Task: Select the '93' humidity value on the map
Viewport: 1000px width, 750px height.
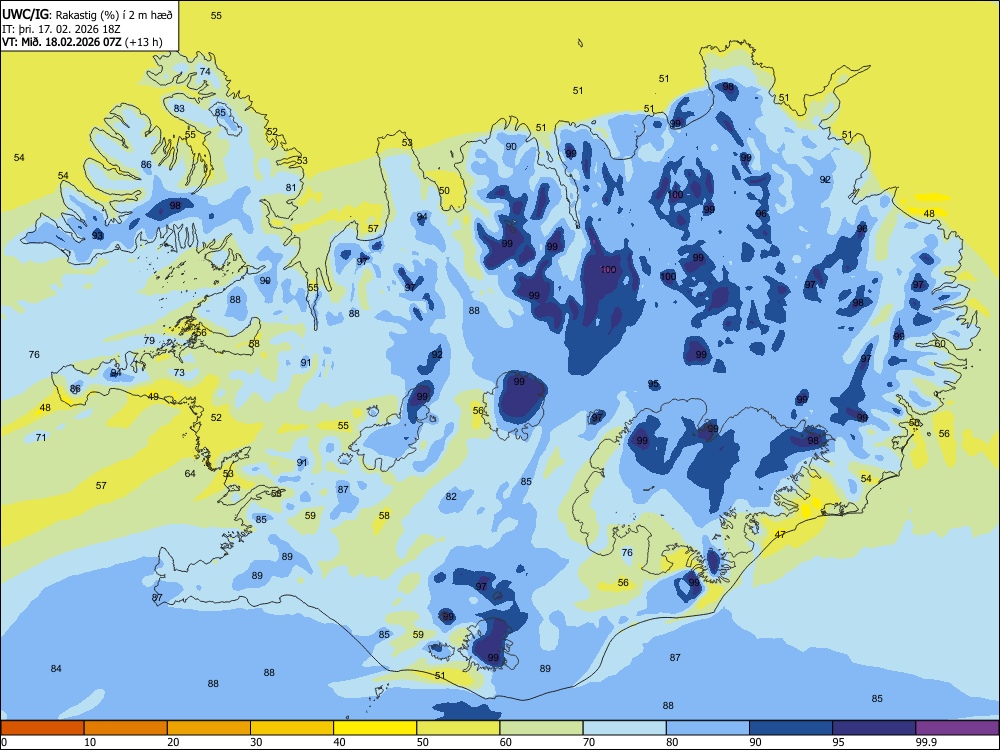Action: (97, 235)
